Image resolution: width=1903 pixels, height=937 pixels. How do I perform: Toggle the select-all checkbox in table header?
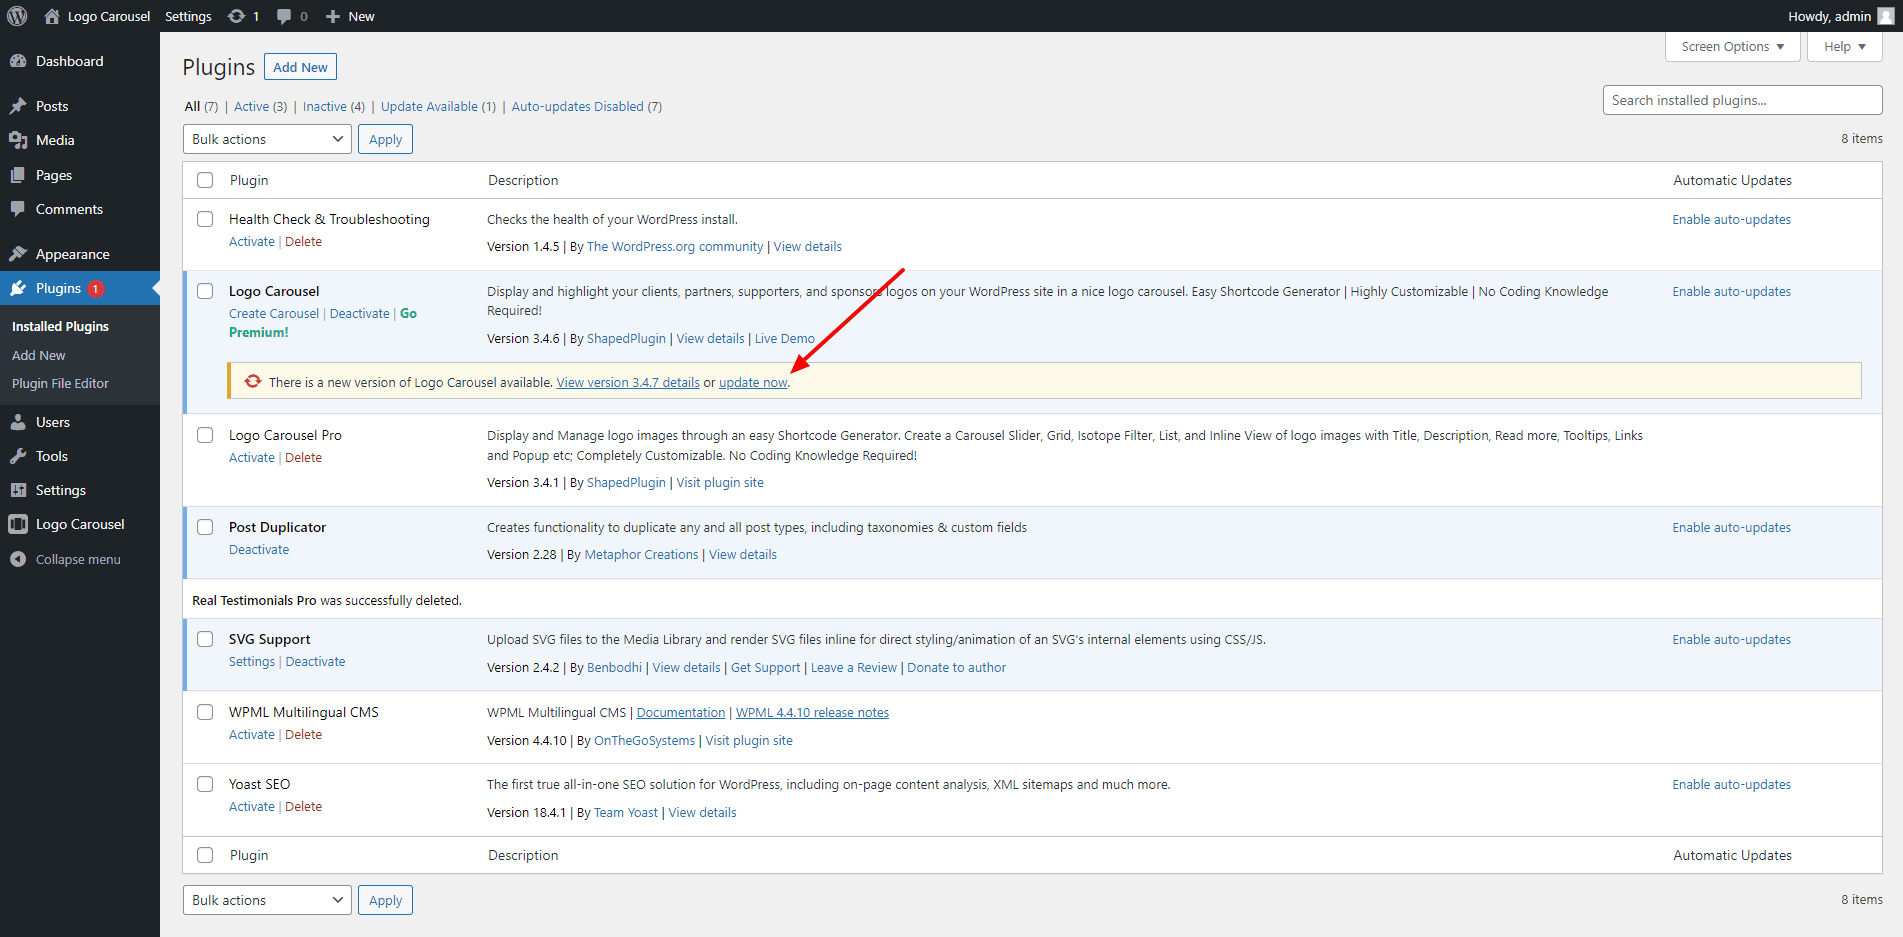click(205, 180)
